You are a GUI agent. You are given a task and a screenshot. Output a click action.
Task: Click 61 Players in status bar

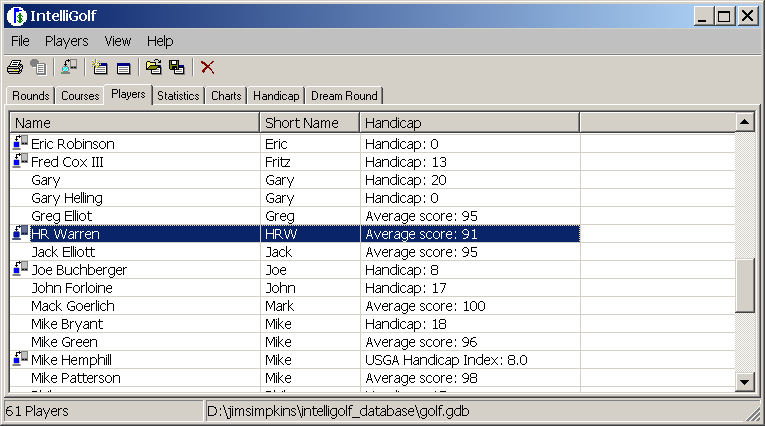point(37,411)
